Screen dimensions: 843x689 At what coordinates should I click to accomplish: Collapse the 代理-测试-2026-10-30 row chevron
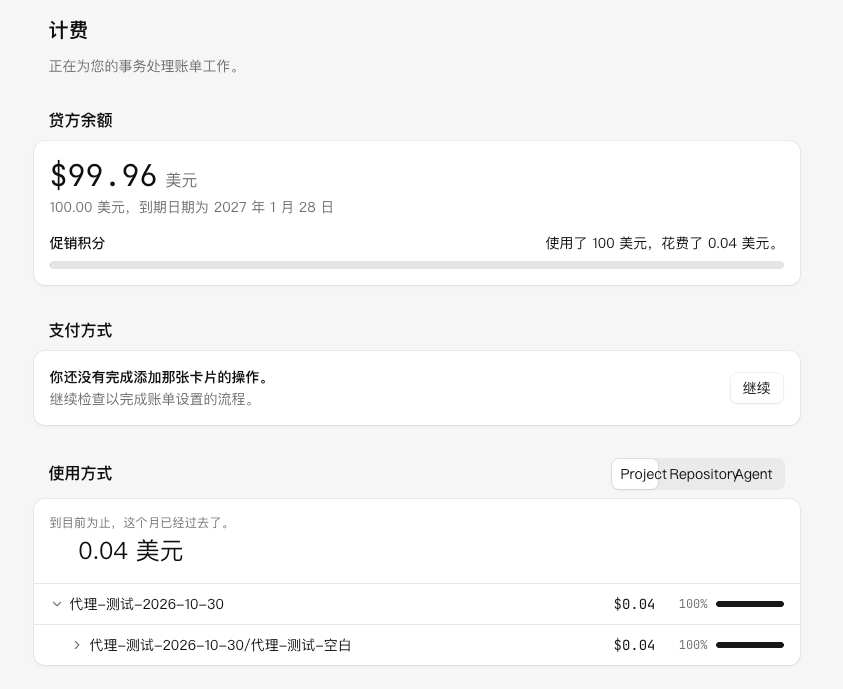pyautogui.click(x=56, y=604)
